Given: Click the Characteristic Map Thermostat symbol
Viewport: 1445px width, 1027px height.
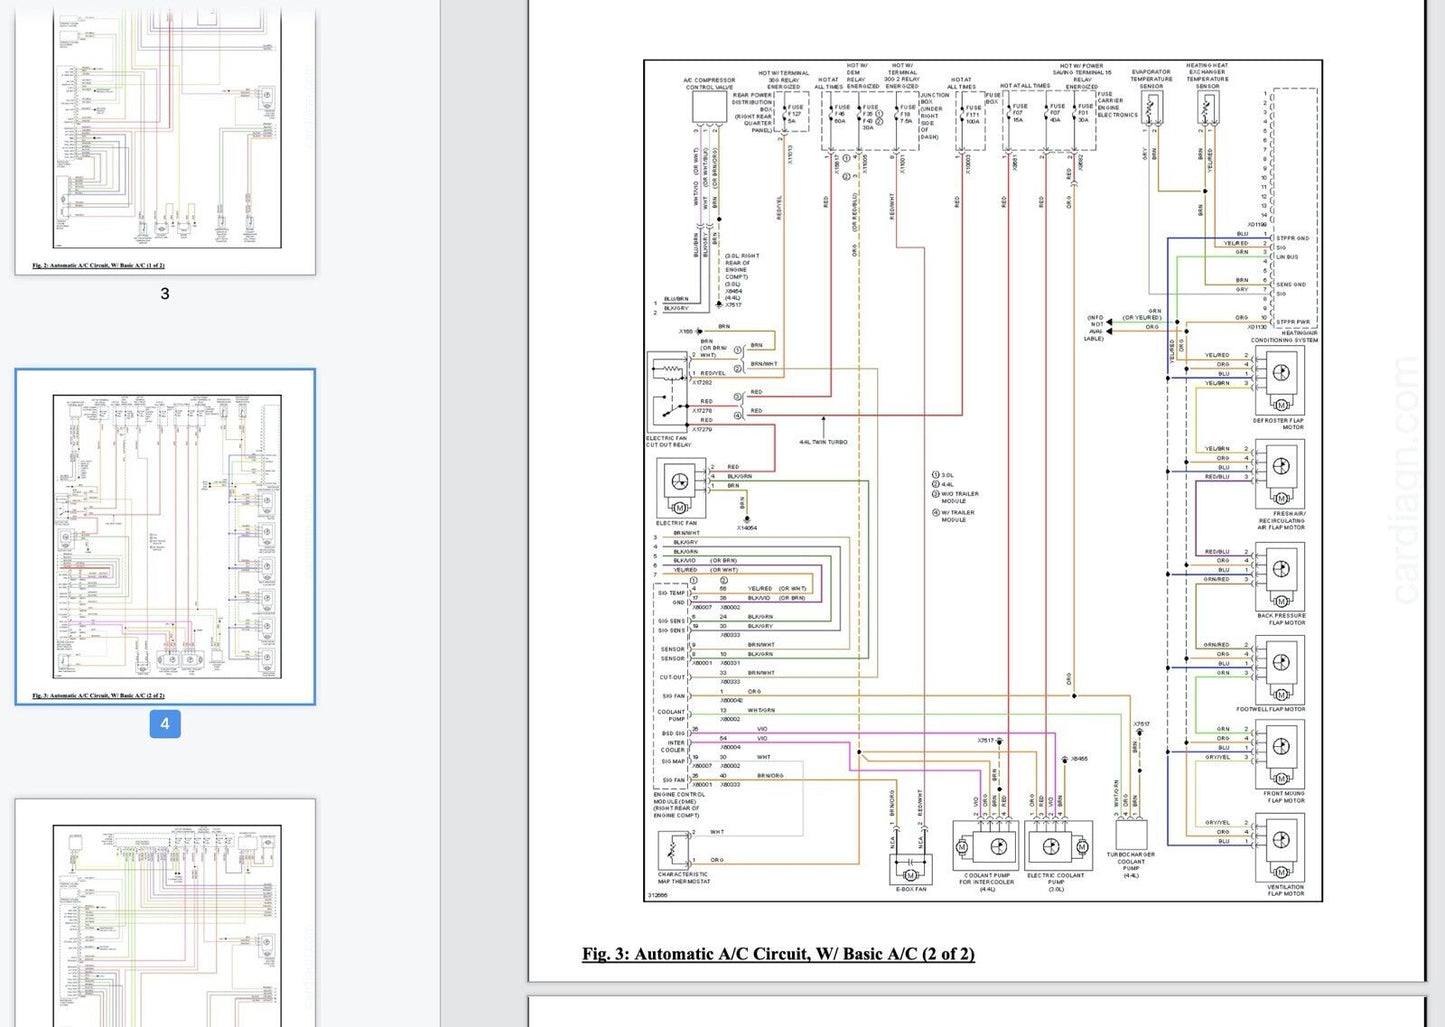Looking at the screenshot, I should click(673, 849).
